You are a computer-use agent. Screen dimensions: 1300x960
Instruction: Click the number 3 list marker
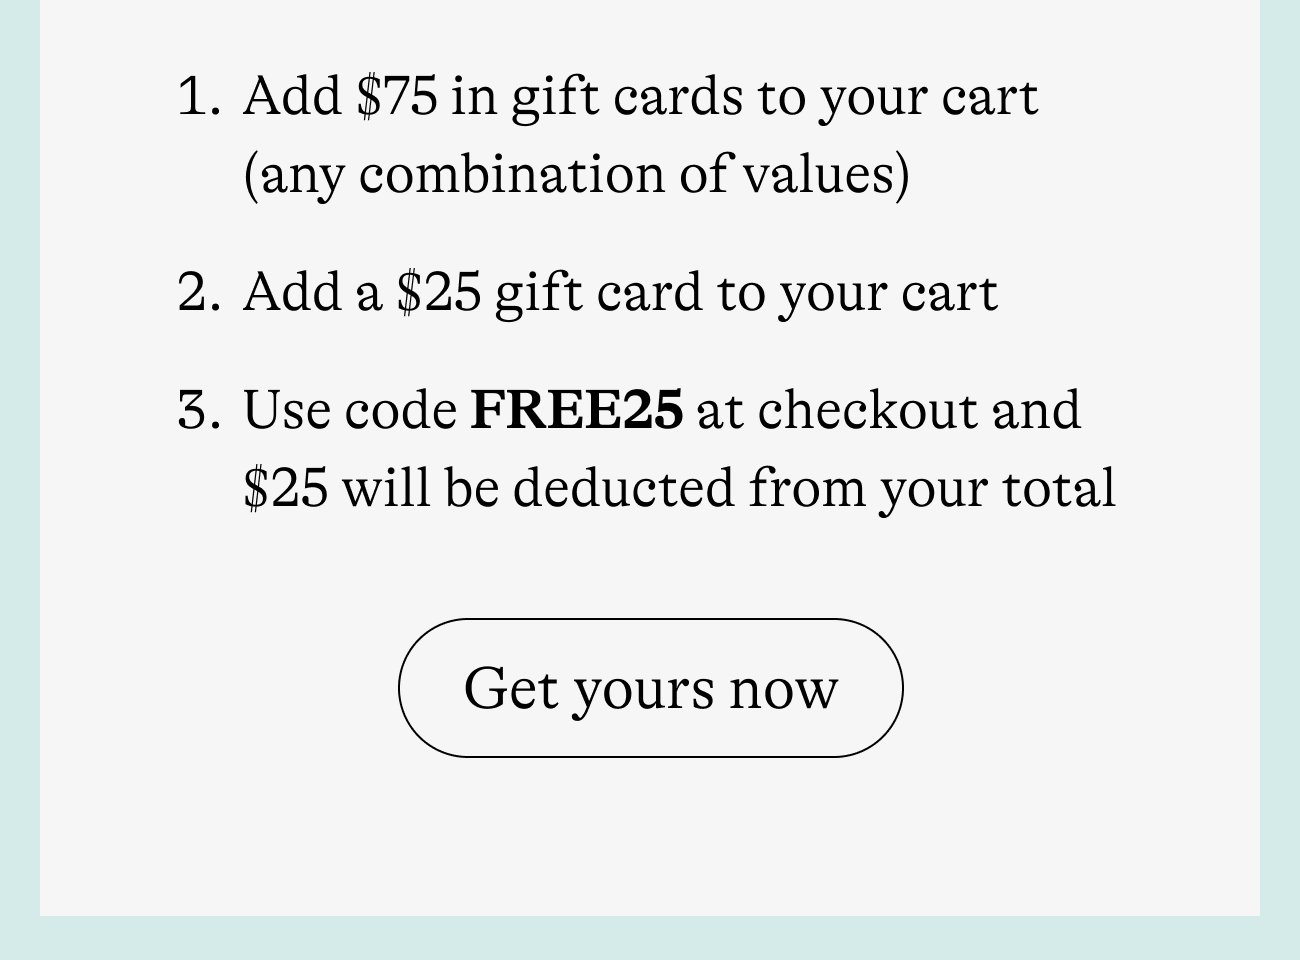tap(198, 409)
